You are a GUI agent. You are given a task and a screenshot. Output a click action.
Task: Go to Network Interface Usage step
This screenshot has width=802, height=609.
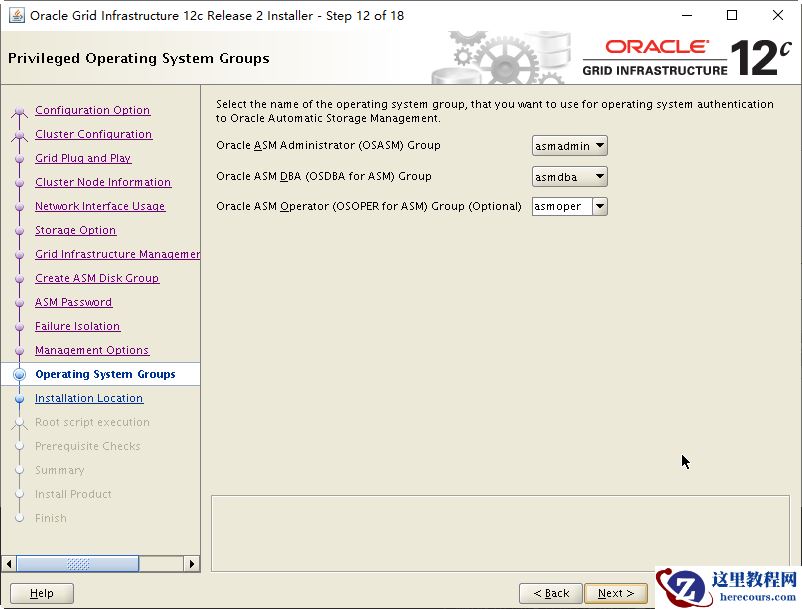[x=100, y=206]
